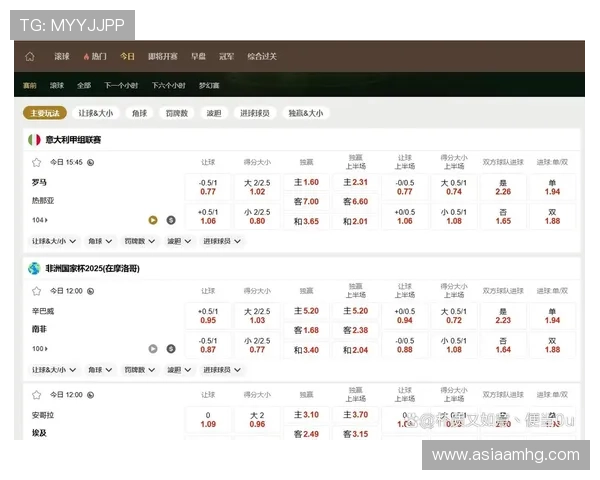Select 主 3.10 odds for 安哥拉

pos(306,415)
